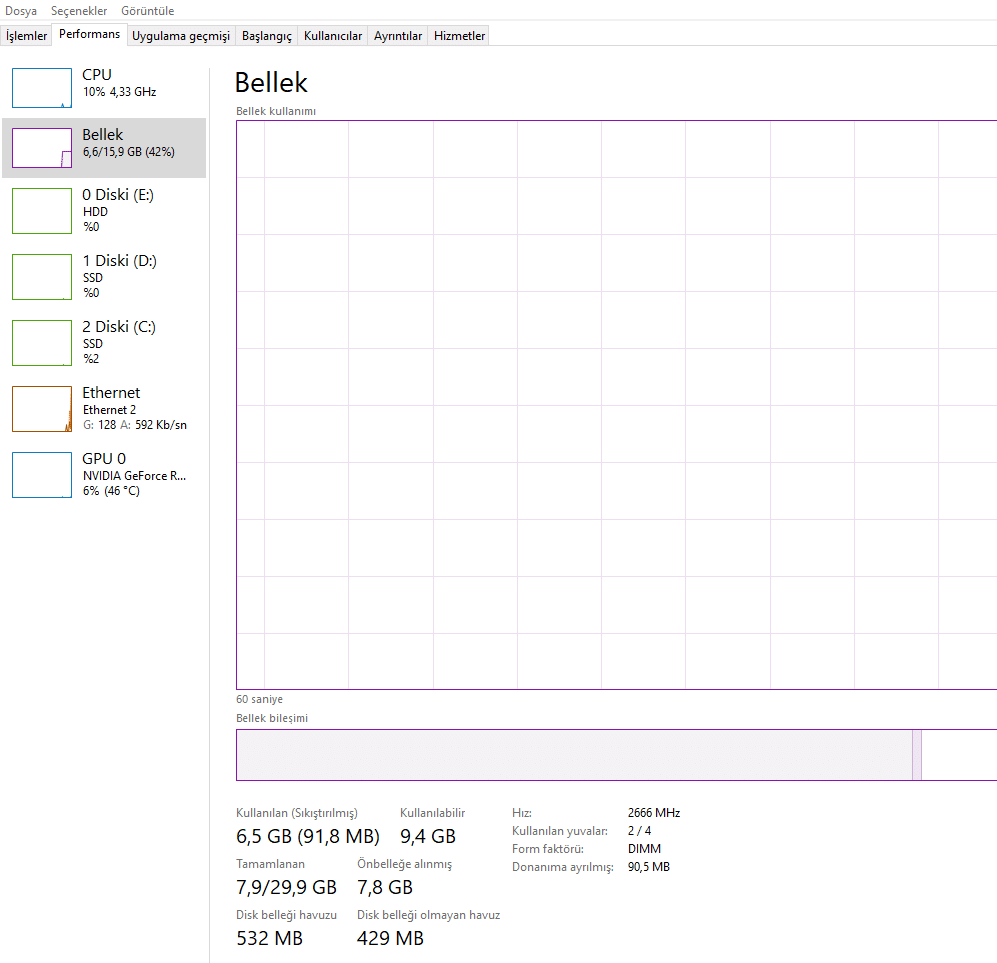The width and height of the screenshot is (997, 963).
Task: Open the Dosya menu
Action: pyautogui.click(x=21, y=11)
